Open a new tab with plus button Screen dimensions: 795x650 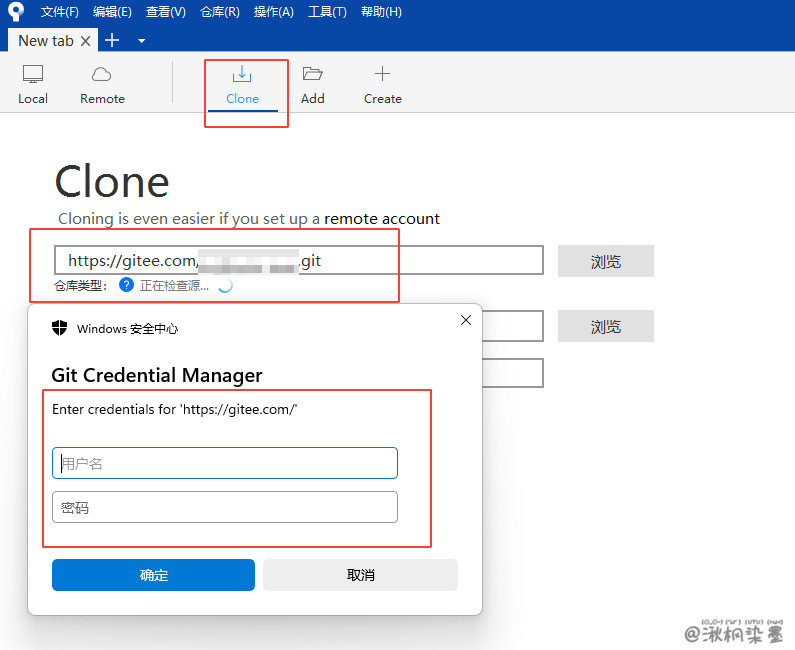[112, 40]
